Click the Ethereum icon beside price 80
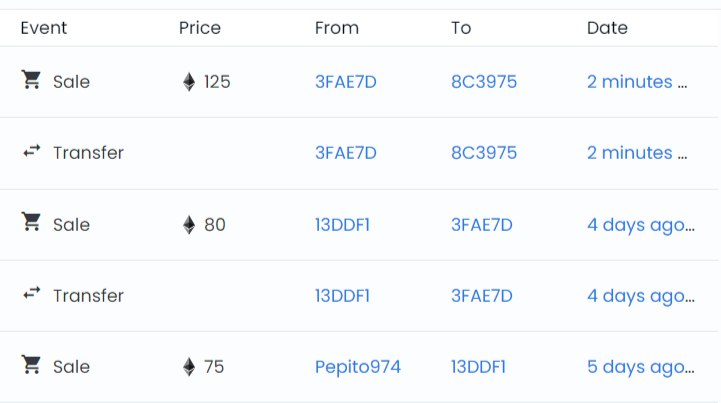The width and height of the screenshot is (721, 403). (x=189, y=225)
